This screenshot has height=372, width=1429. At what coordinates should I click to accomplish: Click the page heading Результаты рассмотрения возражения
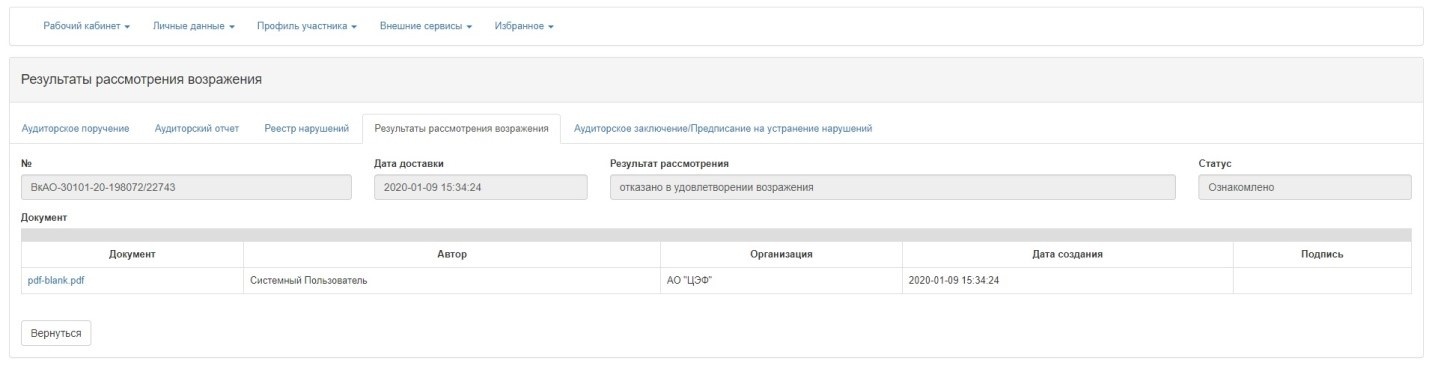pyautogui.click(x=141, y=80)
